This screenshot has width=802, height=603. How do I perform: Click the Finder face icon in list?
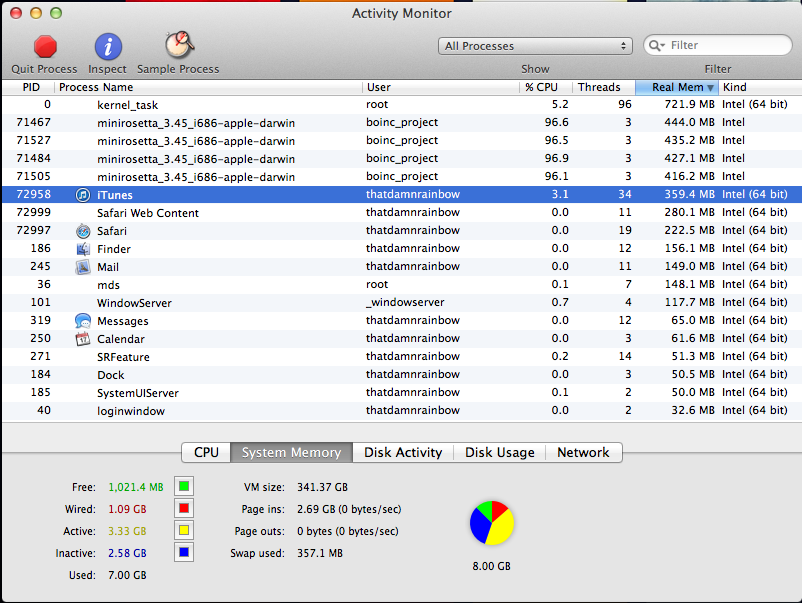click(83, 249)
